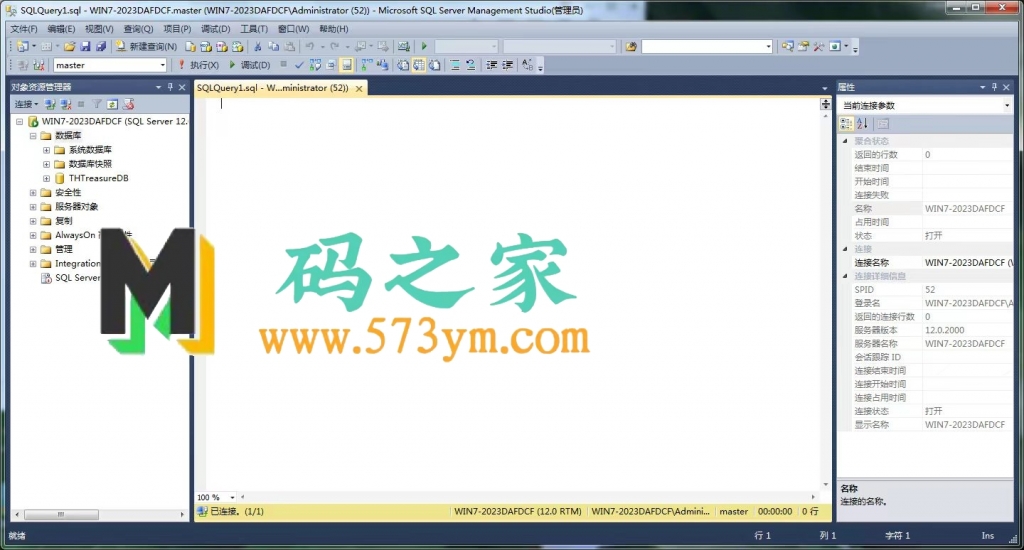Toggle Results to Text output mode

tap(402, 65)
